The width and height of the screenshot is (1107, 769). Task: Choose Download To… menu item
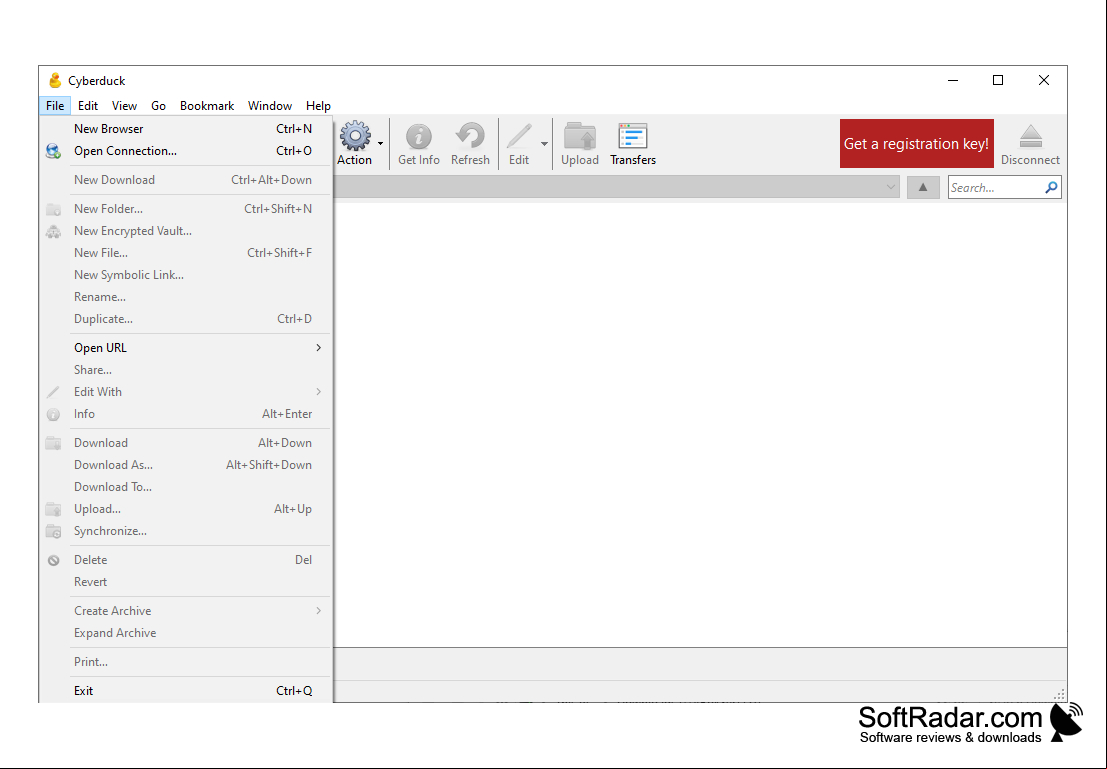coord(186,486)
